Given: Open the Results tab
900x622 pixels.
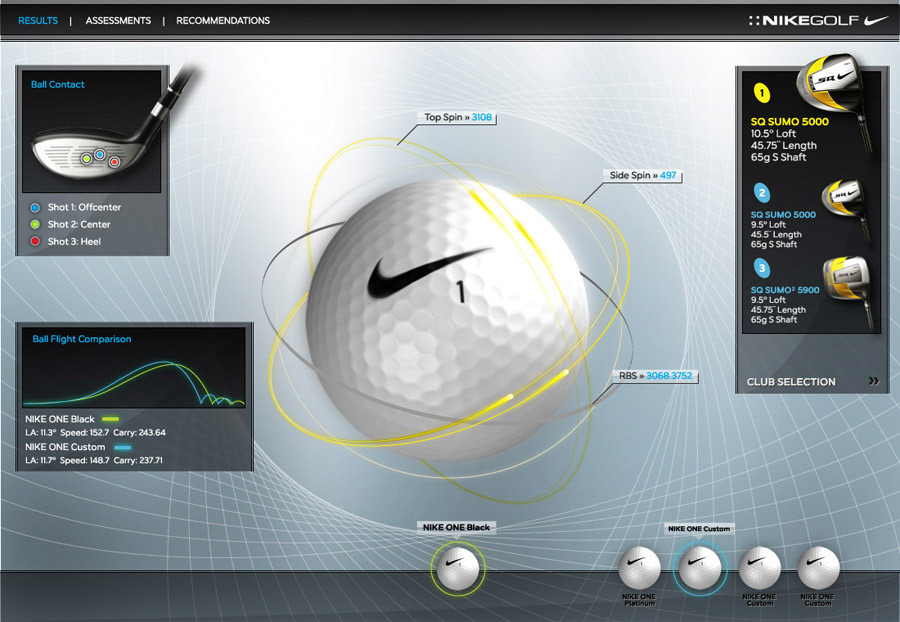Looking at the screenshot, I should [x=38, y=21].
